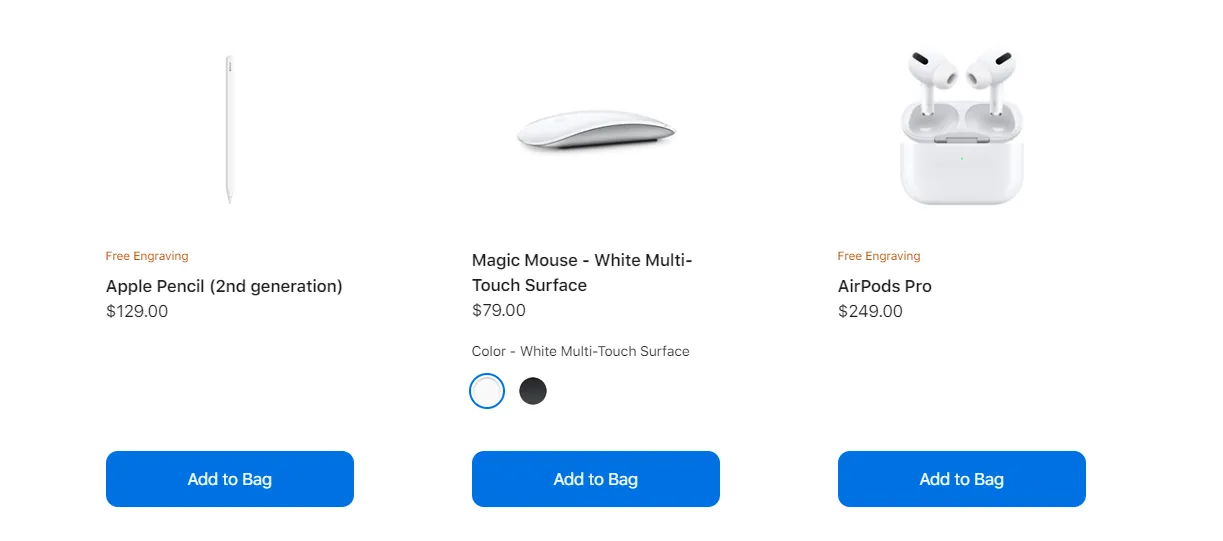
Task: Click the tip of the Apple Pencil image
Action: (x=229, y=198)
